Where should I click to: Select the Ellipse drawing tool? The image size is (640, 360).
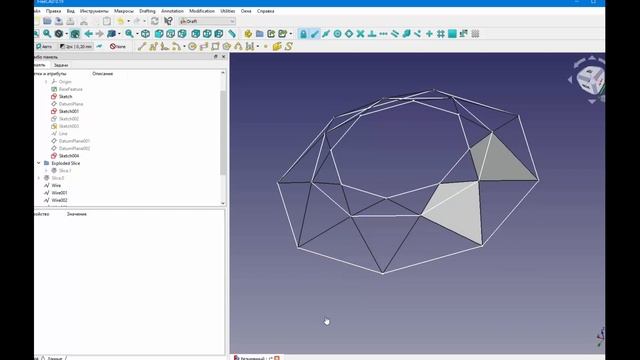coord(204,46)
